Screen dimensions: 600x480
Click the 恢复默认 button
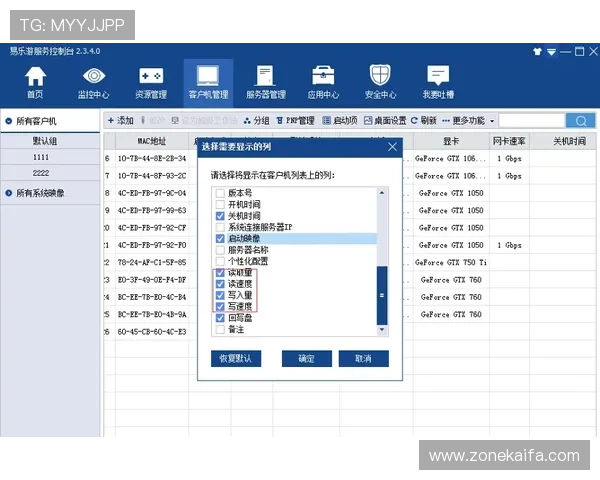[x=236, y=359]
